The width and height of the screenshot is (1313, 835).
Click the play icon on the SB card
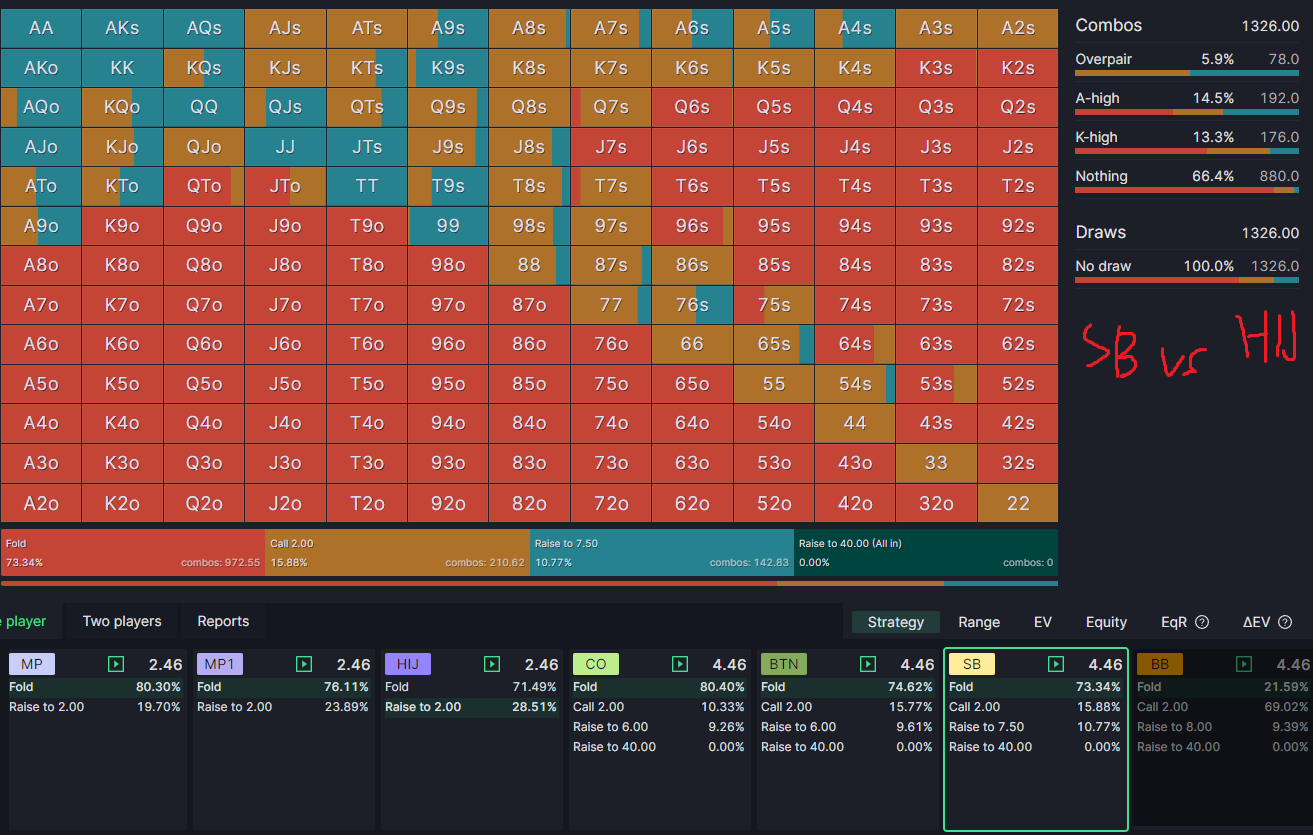pyautogui.click(x=1056, y=664)
